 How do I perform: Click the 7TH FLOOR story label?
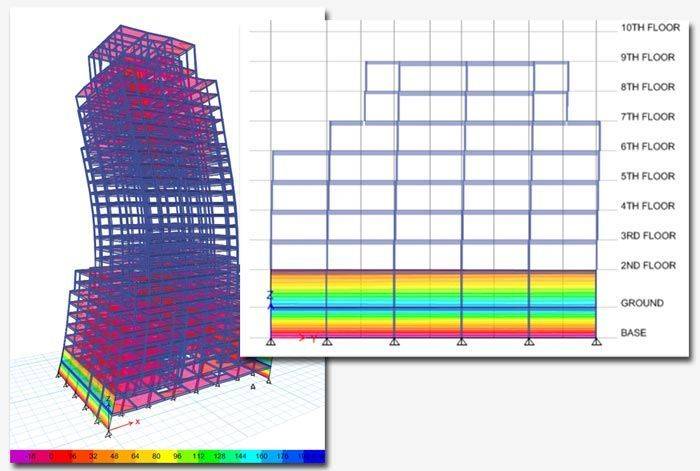[648, 117]
